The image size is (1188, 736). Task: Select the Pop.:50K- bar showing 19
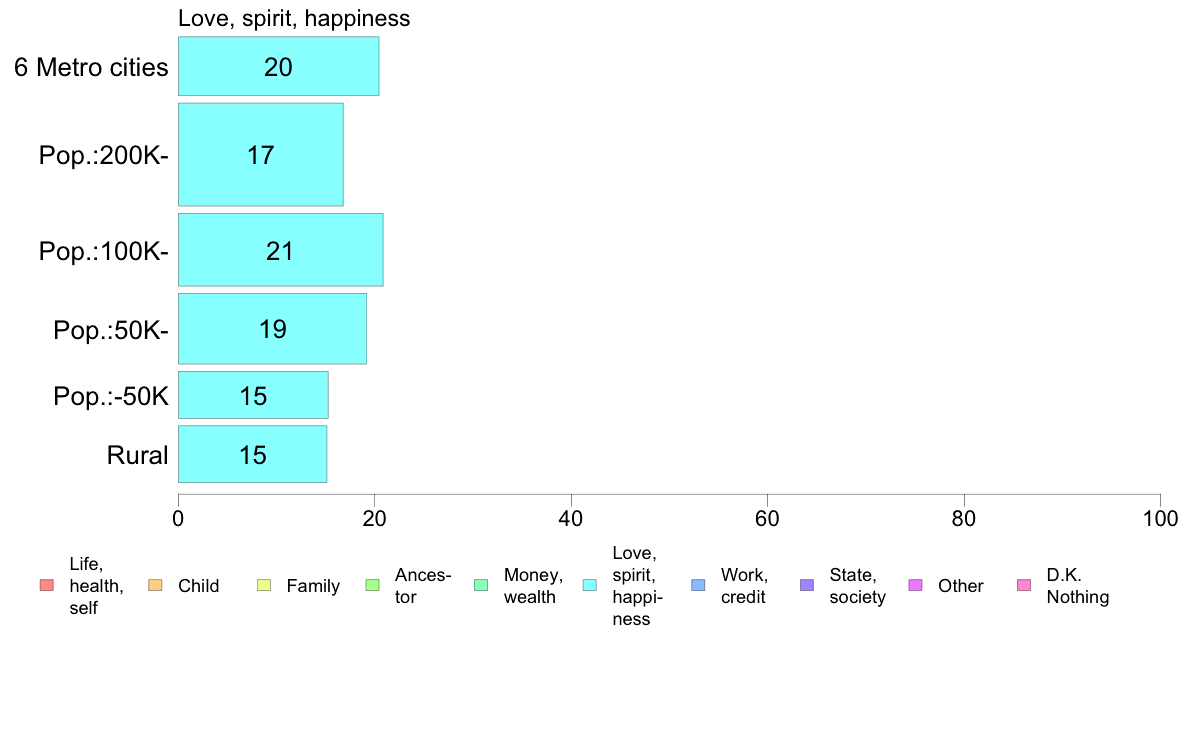(273, 329)
